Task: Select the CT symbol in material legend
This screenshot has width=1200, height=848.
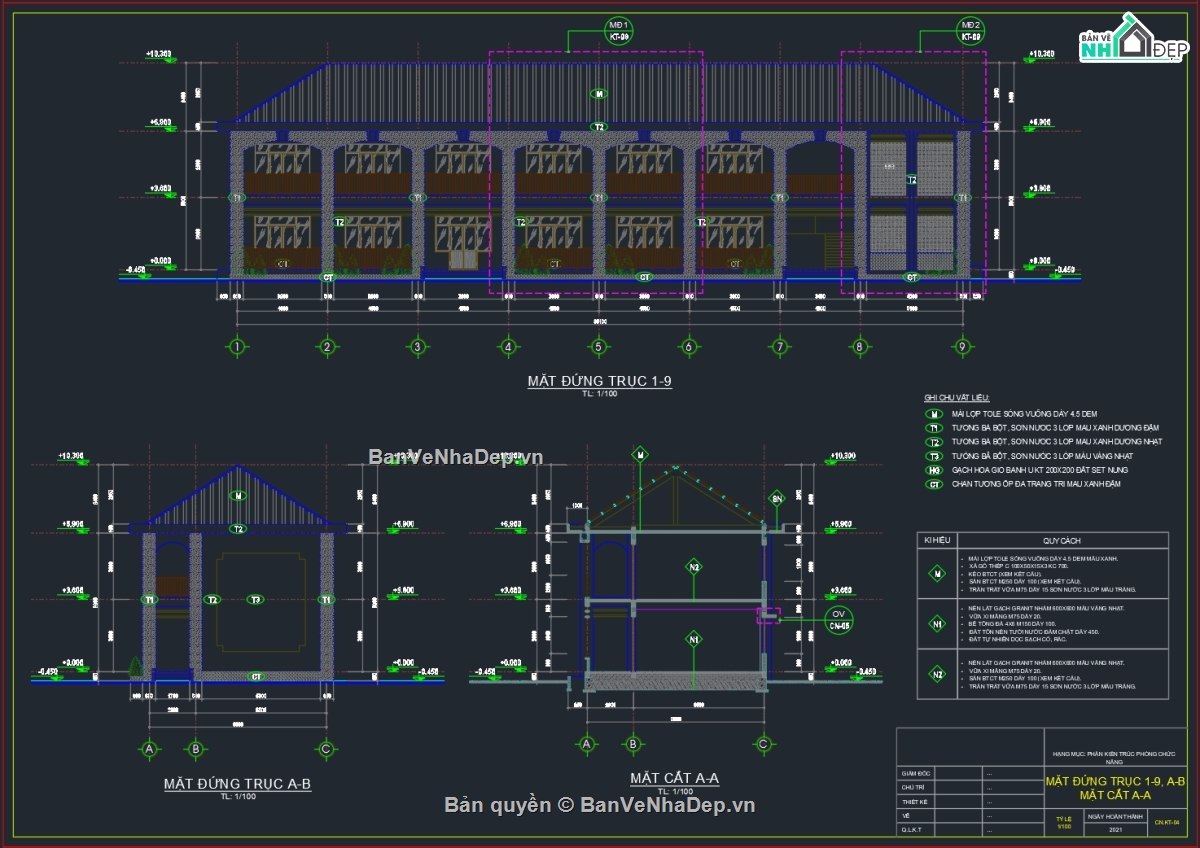Action: (x=935, y=484)
